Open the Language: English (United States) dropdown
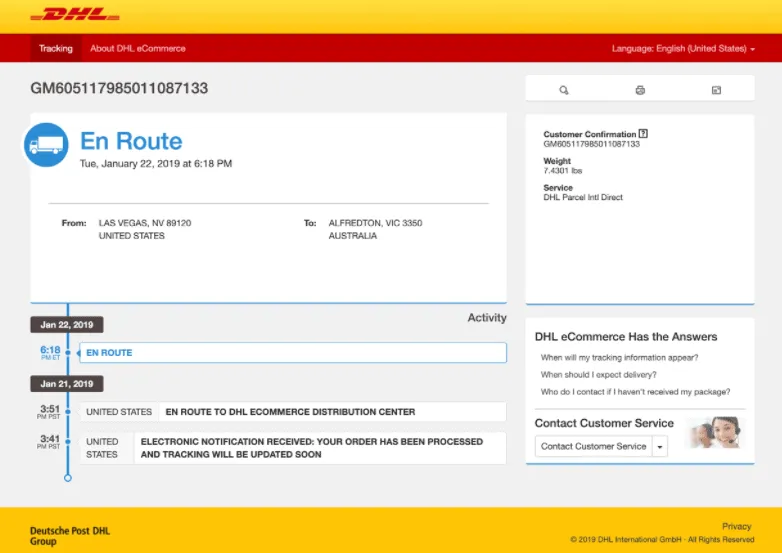The height and width of the screenshot is (553, 782). 683,48
